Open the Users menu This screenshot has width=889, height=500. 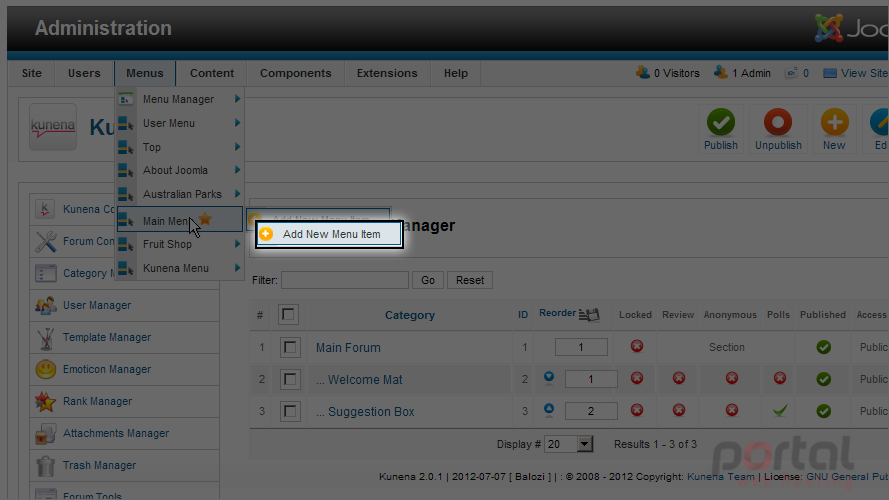84,73
